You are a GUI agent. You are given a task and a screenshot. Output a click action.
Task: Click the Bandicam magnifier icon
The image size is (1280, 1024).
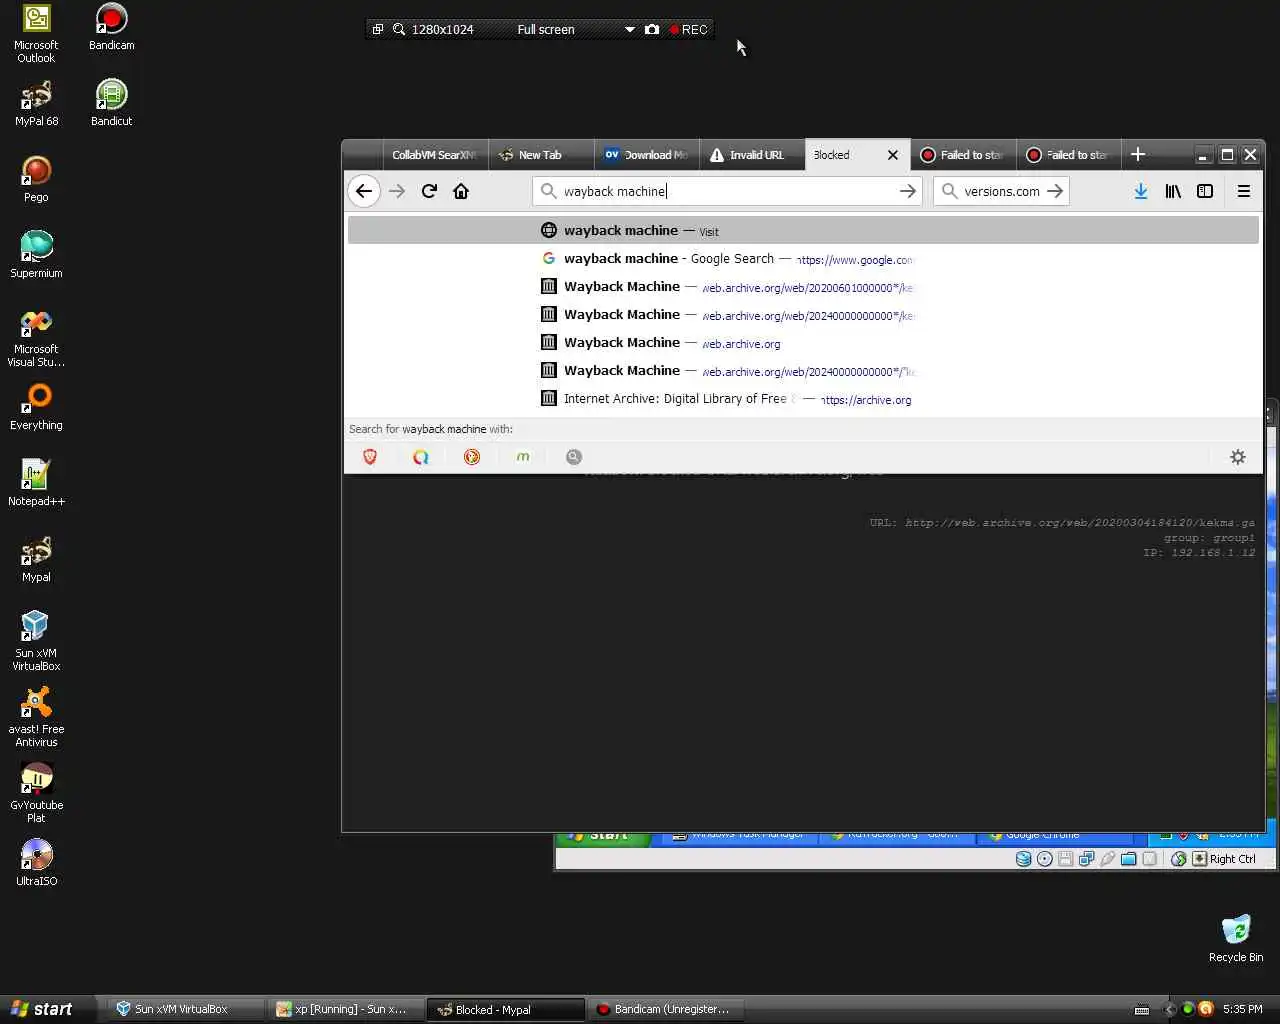pos(399,29)
